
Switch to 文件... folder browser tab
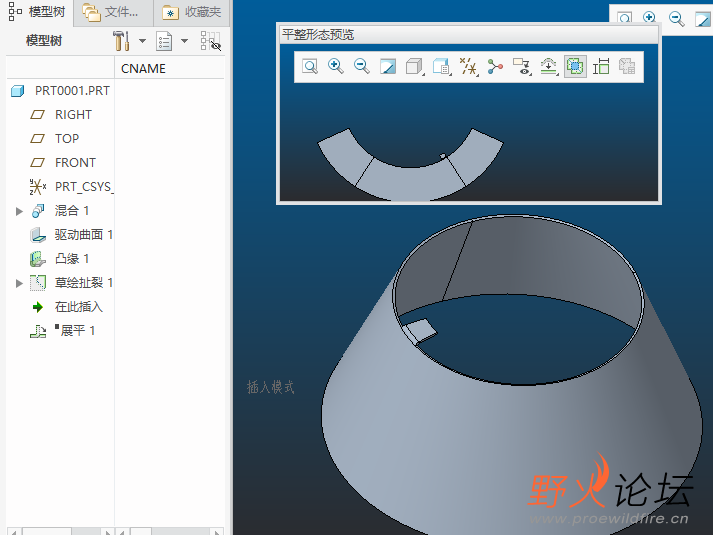(x=112, y=12)
